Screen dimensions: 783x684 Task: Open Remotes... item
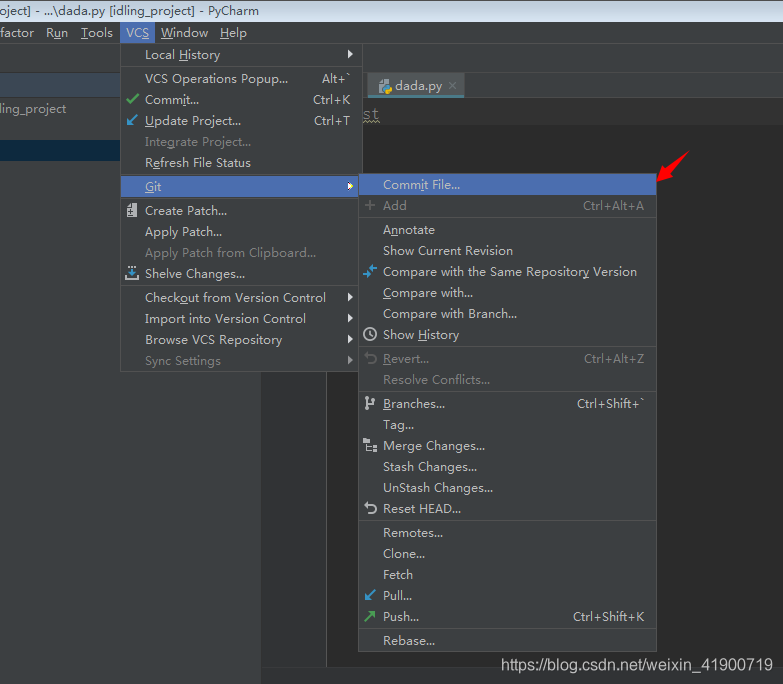click(507, 533)
